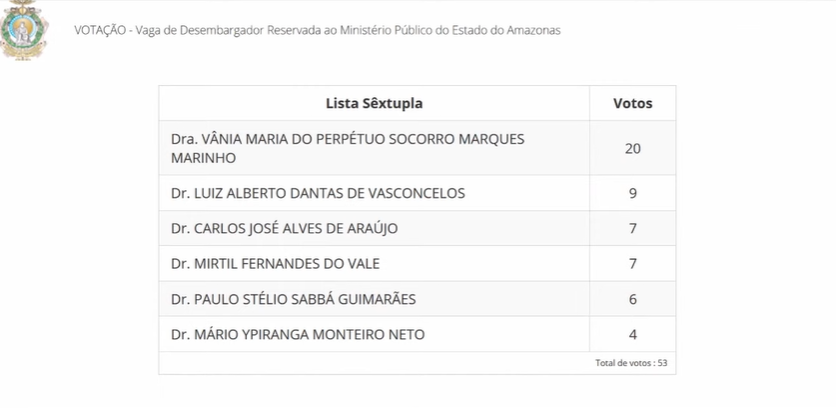Click the word MARINHO on second line
836x408 pixels.
pos(204,158)
